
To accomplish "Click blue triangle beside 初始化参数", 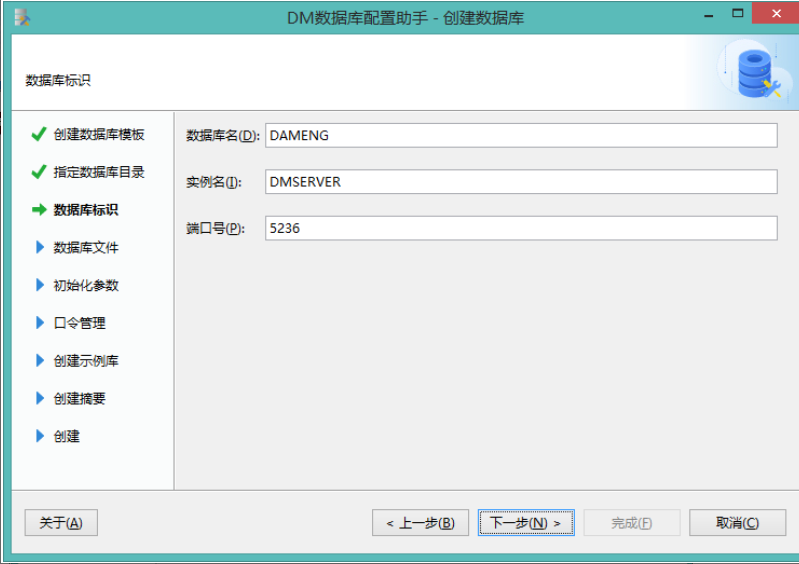I will click(40, 285).
